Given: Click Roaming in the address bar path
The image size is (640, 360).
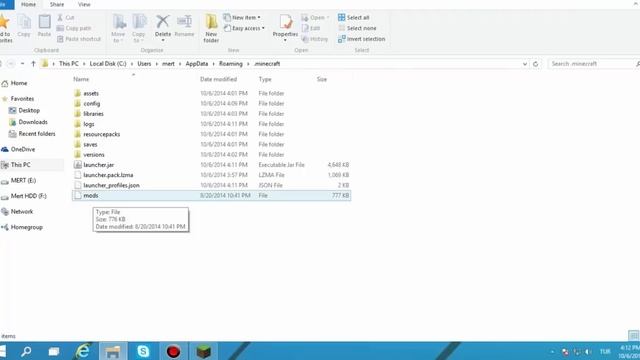Looking at the screenshot, I should coord(231,64).
